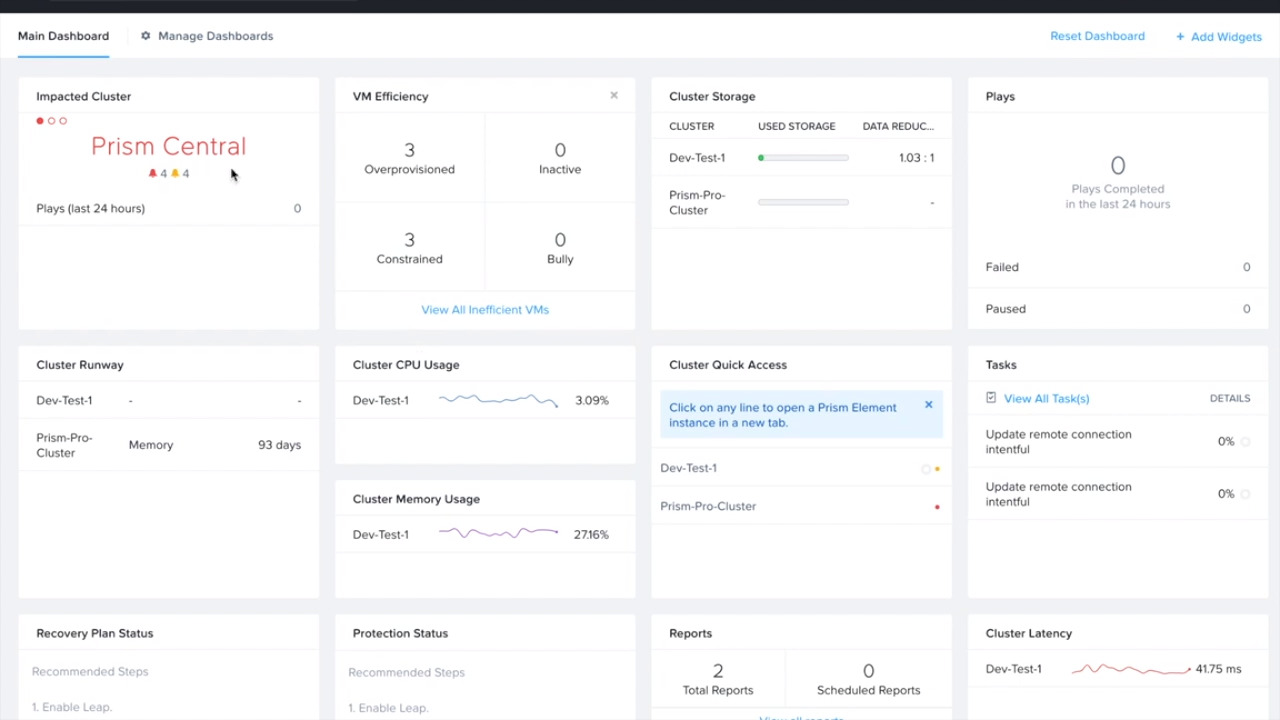
Task: Click the Paused plays row
Action: coord(1117,309)
